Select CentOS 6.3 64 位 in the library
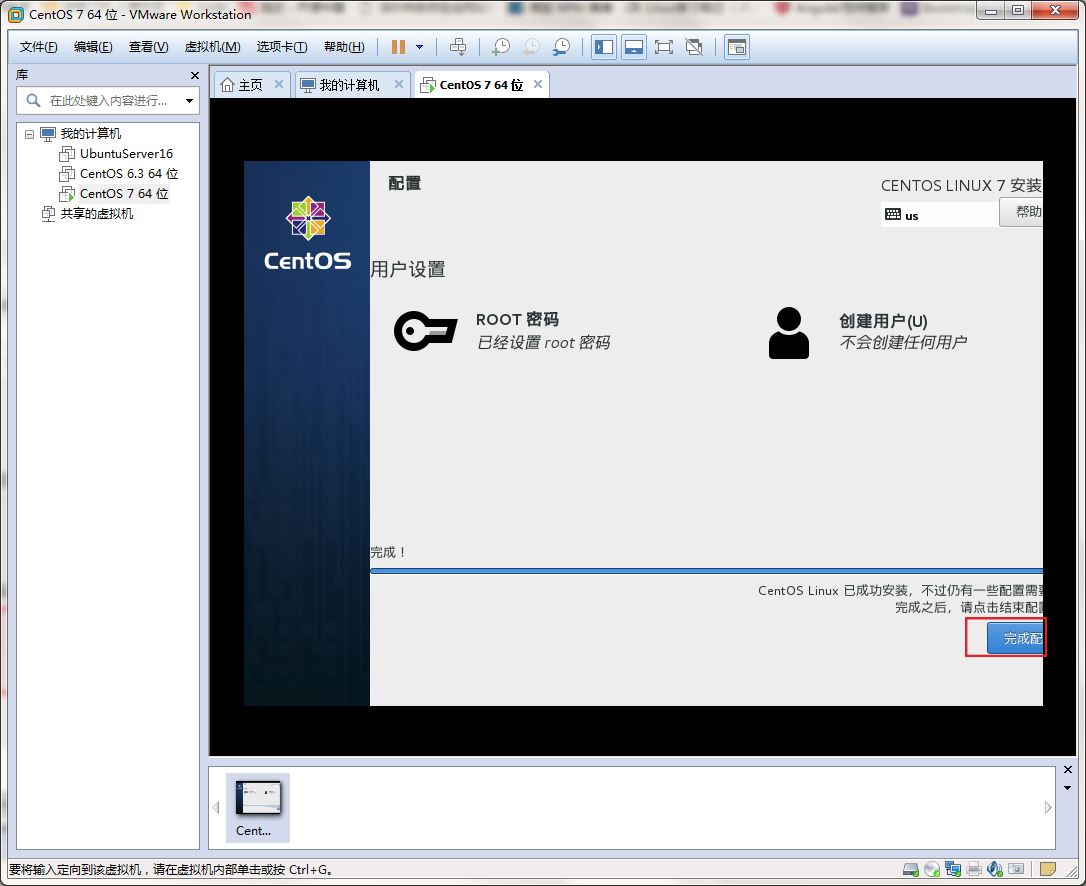The height and width of the screenshot is (886, 1086). (x=129, y=174)
